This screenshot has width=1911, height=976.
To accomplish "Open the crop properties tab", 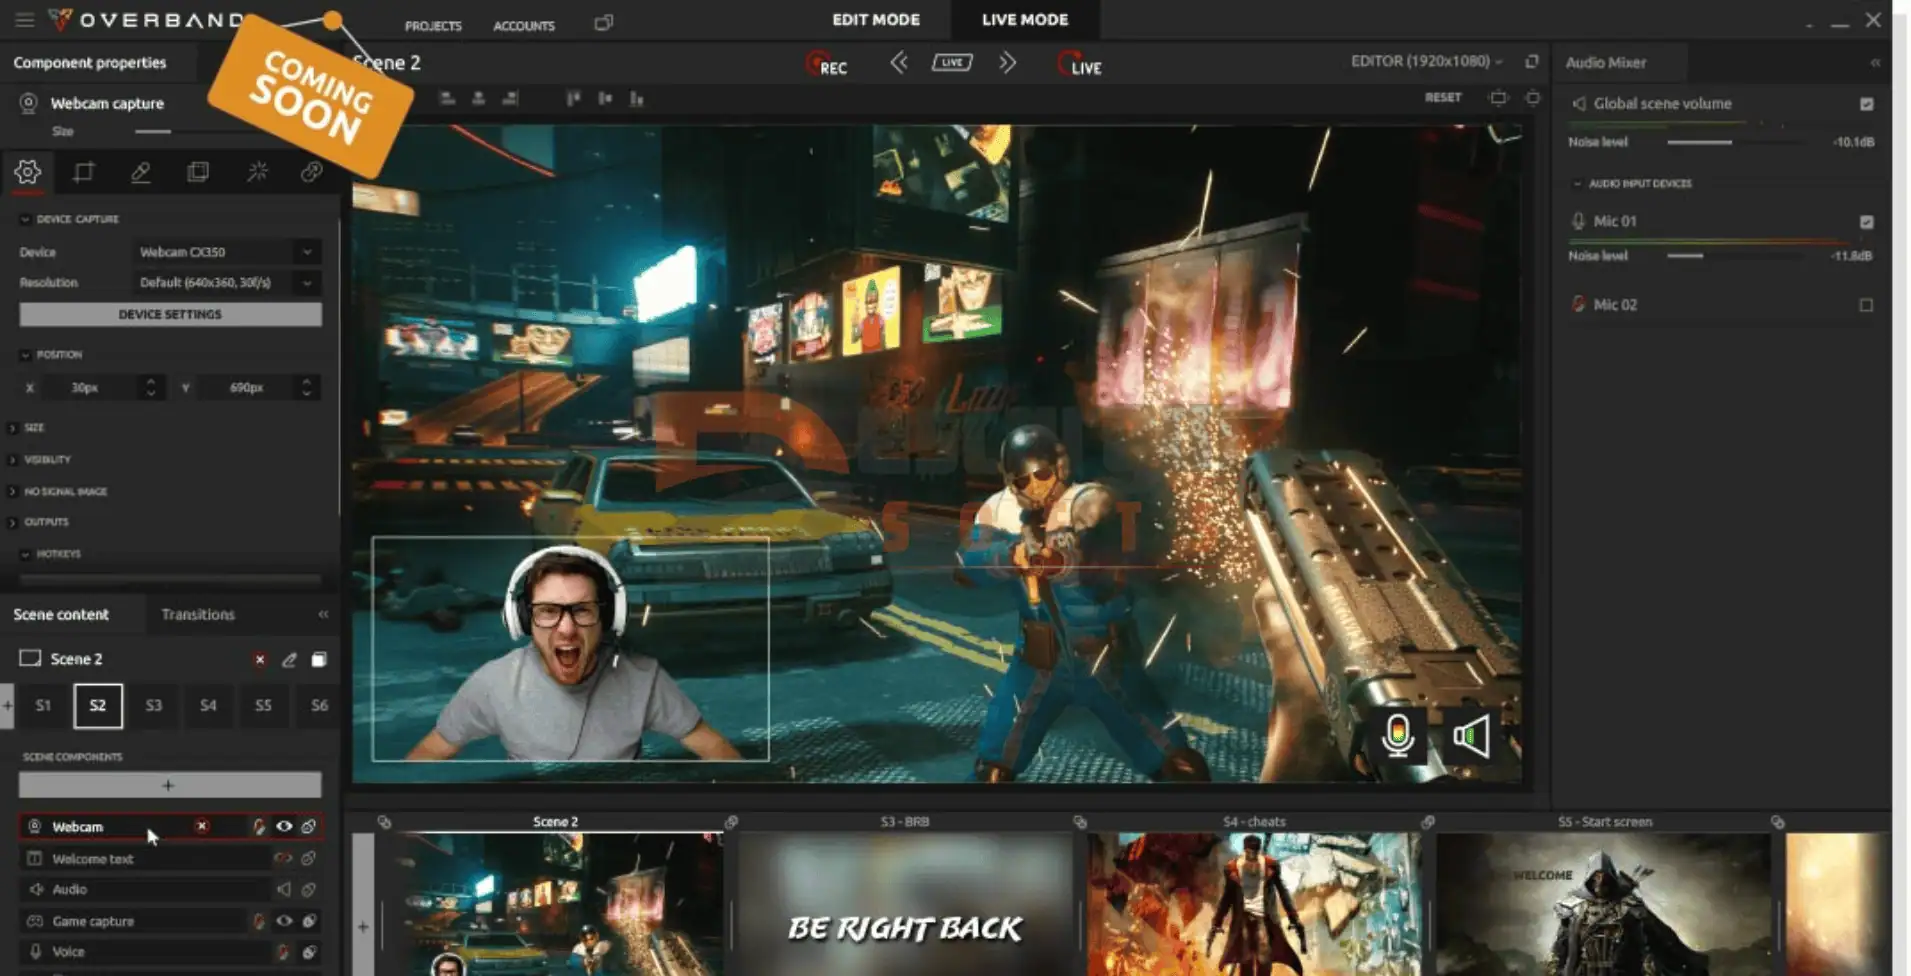I will click(x=84, y=172).
